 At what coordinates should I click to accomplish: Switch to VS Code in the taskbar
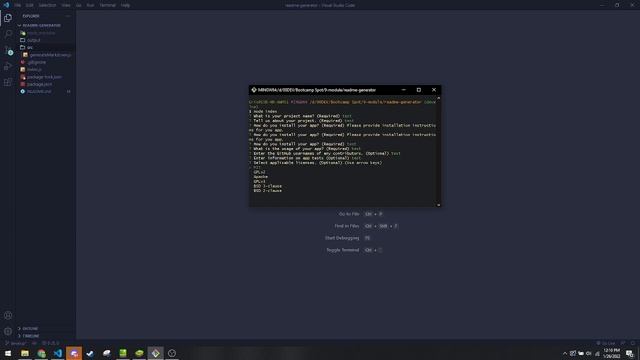point(58,353)
